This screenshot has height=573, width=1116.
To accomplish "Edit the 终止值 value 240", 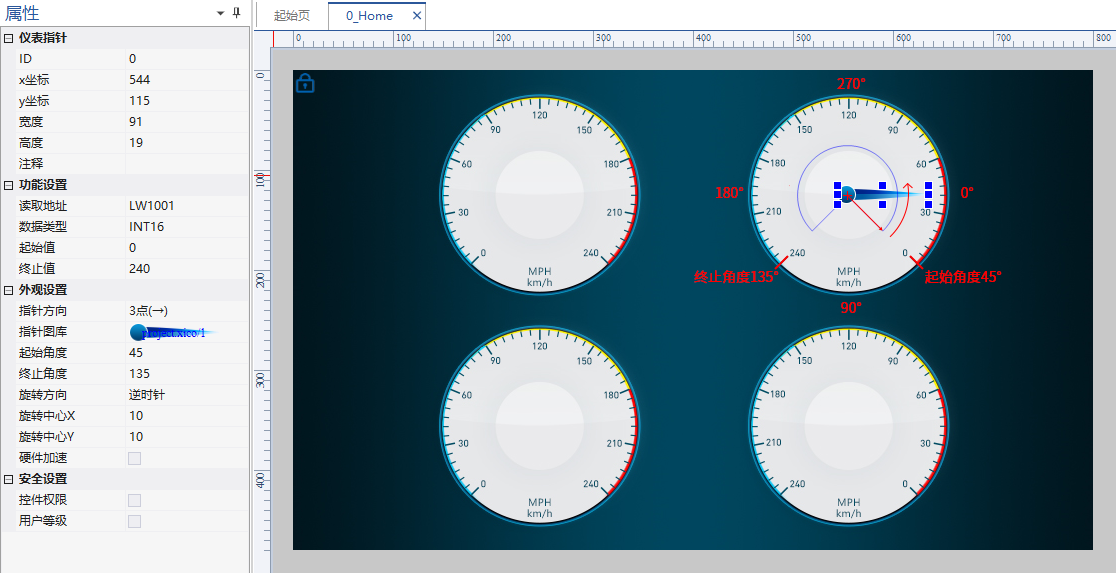I will click(x=187, y=269).
